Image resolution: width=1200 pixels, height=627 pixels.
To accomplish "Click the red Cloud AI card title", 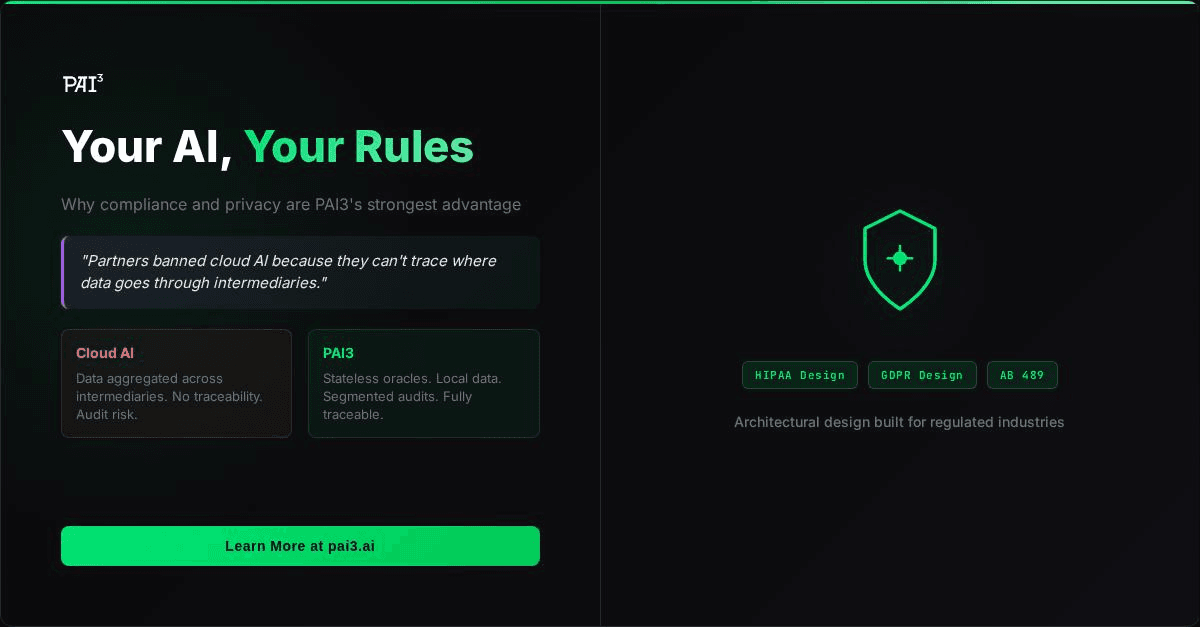I will 105,353.
